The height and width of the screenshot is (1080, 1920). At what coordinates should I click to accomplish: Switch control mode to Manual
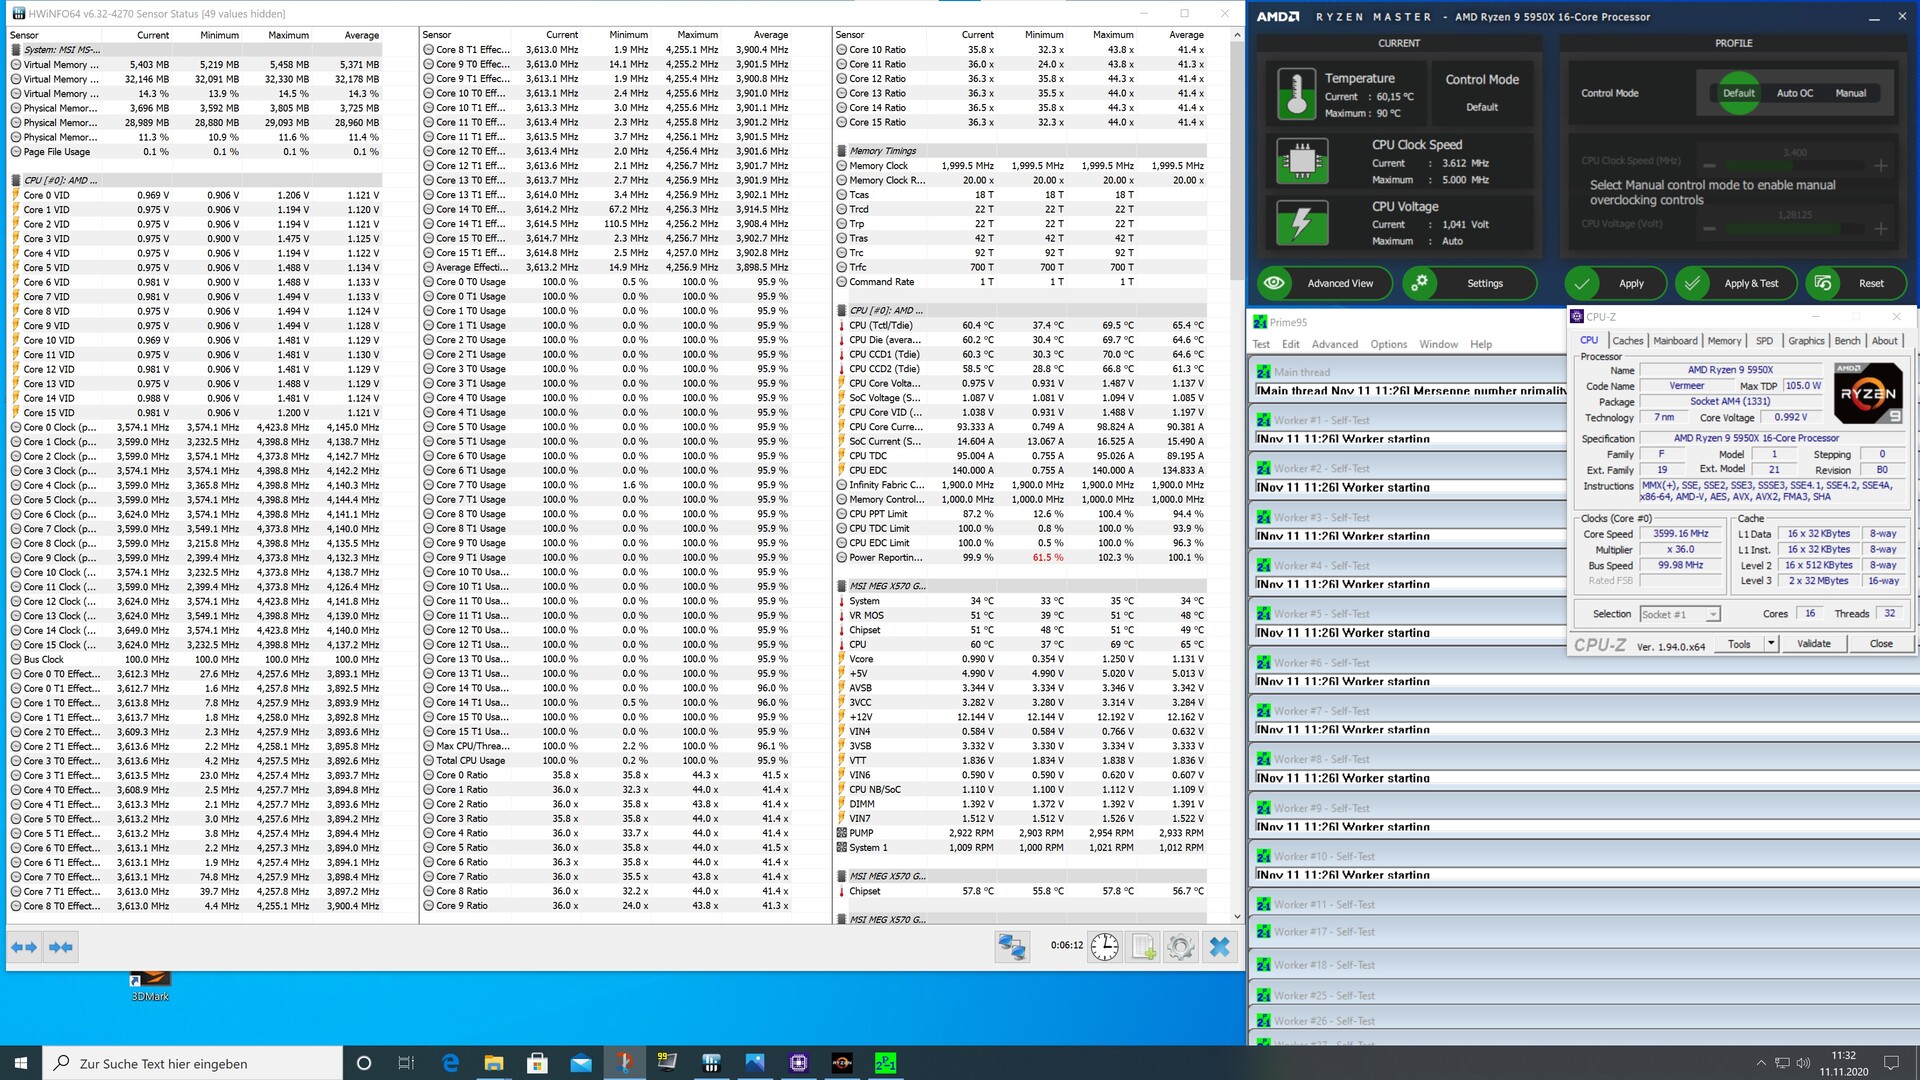tap(1850, 93)
